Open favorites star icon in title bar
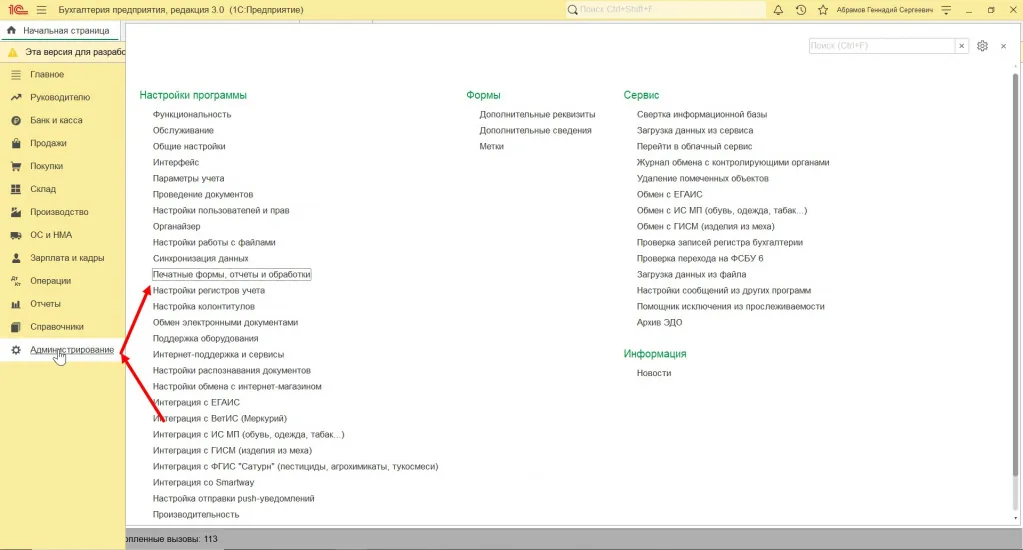Viewport: 1023px width, 550px height. pos(823,10)
